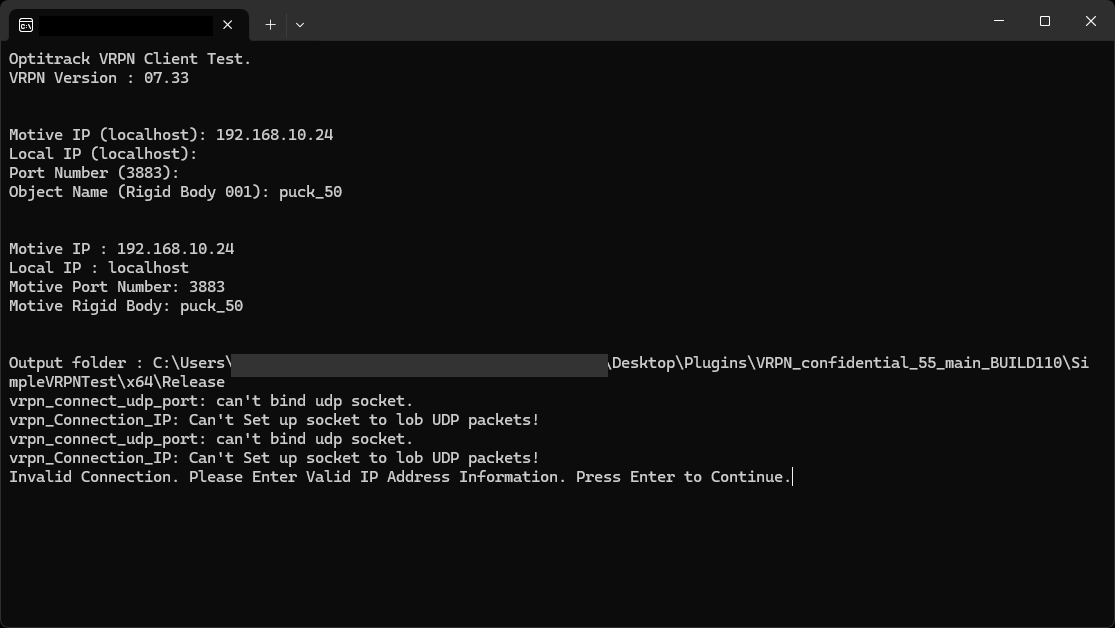Close the current terminal tab
This screenshot has height=628, width=1115.
[x=228, y=24]
